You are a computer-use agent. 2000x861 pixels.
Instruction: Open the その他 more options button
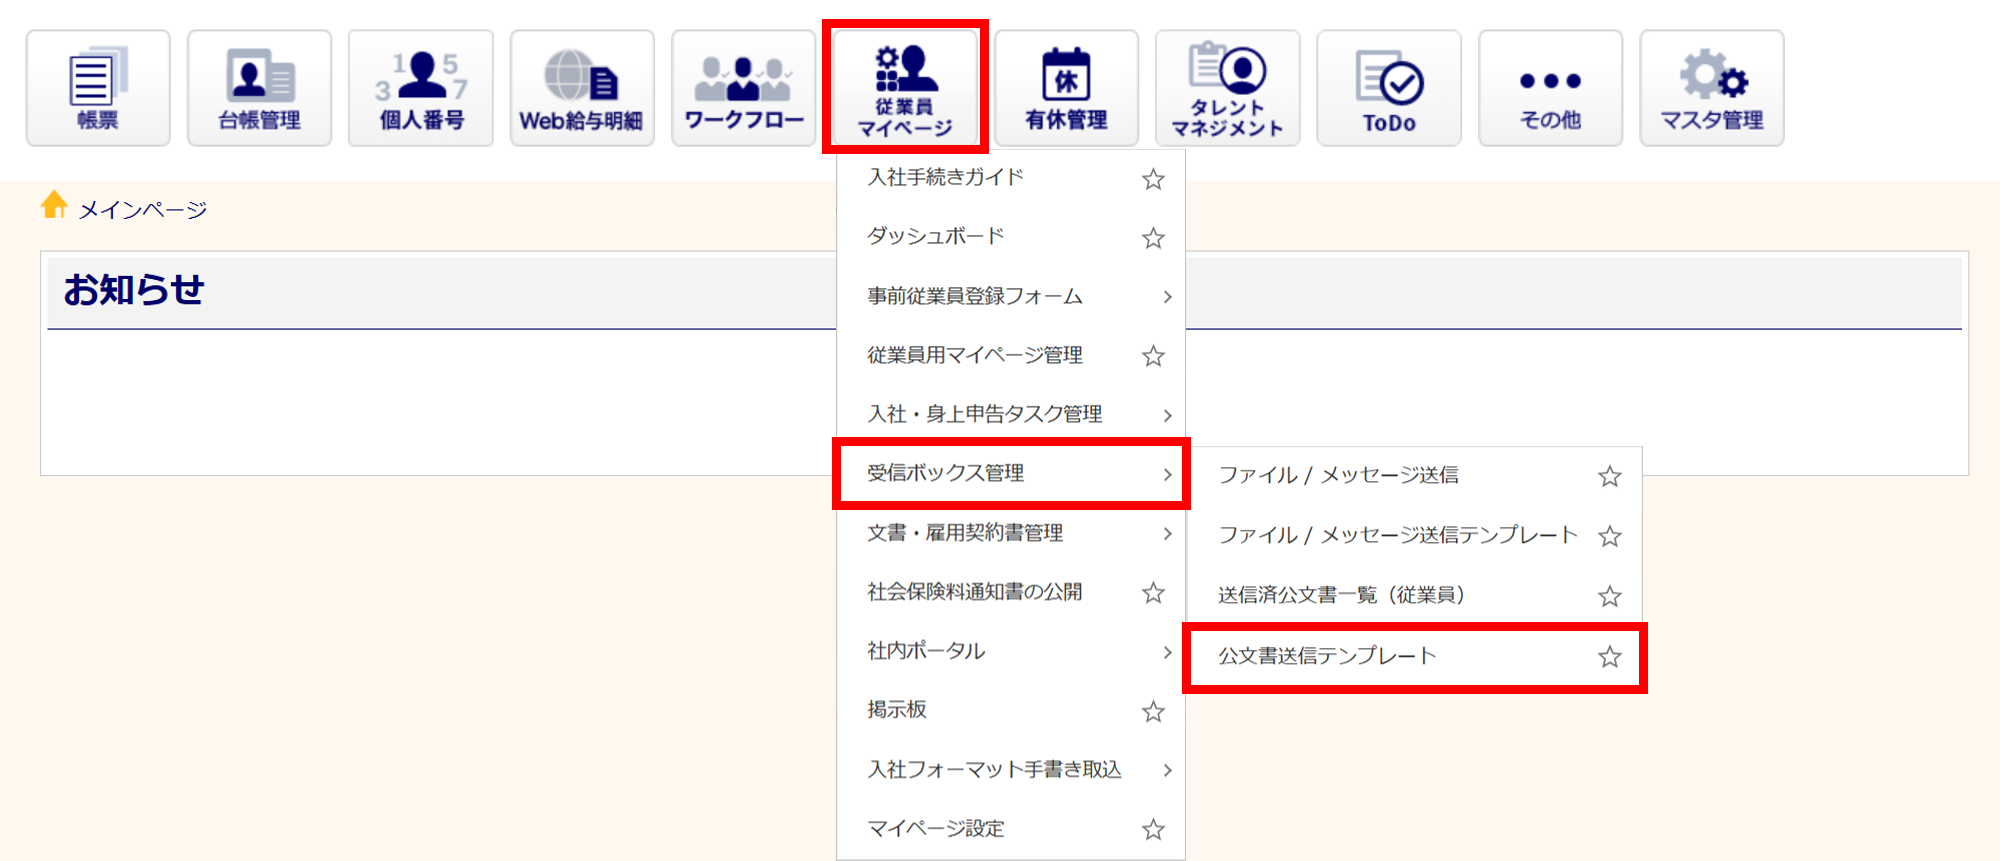point(1550,88)
